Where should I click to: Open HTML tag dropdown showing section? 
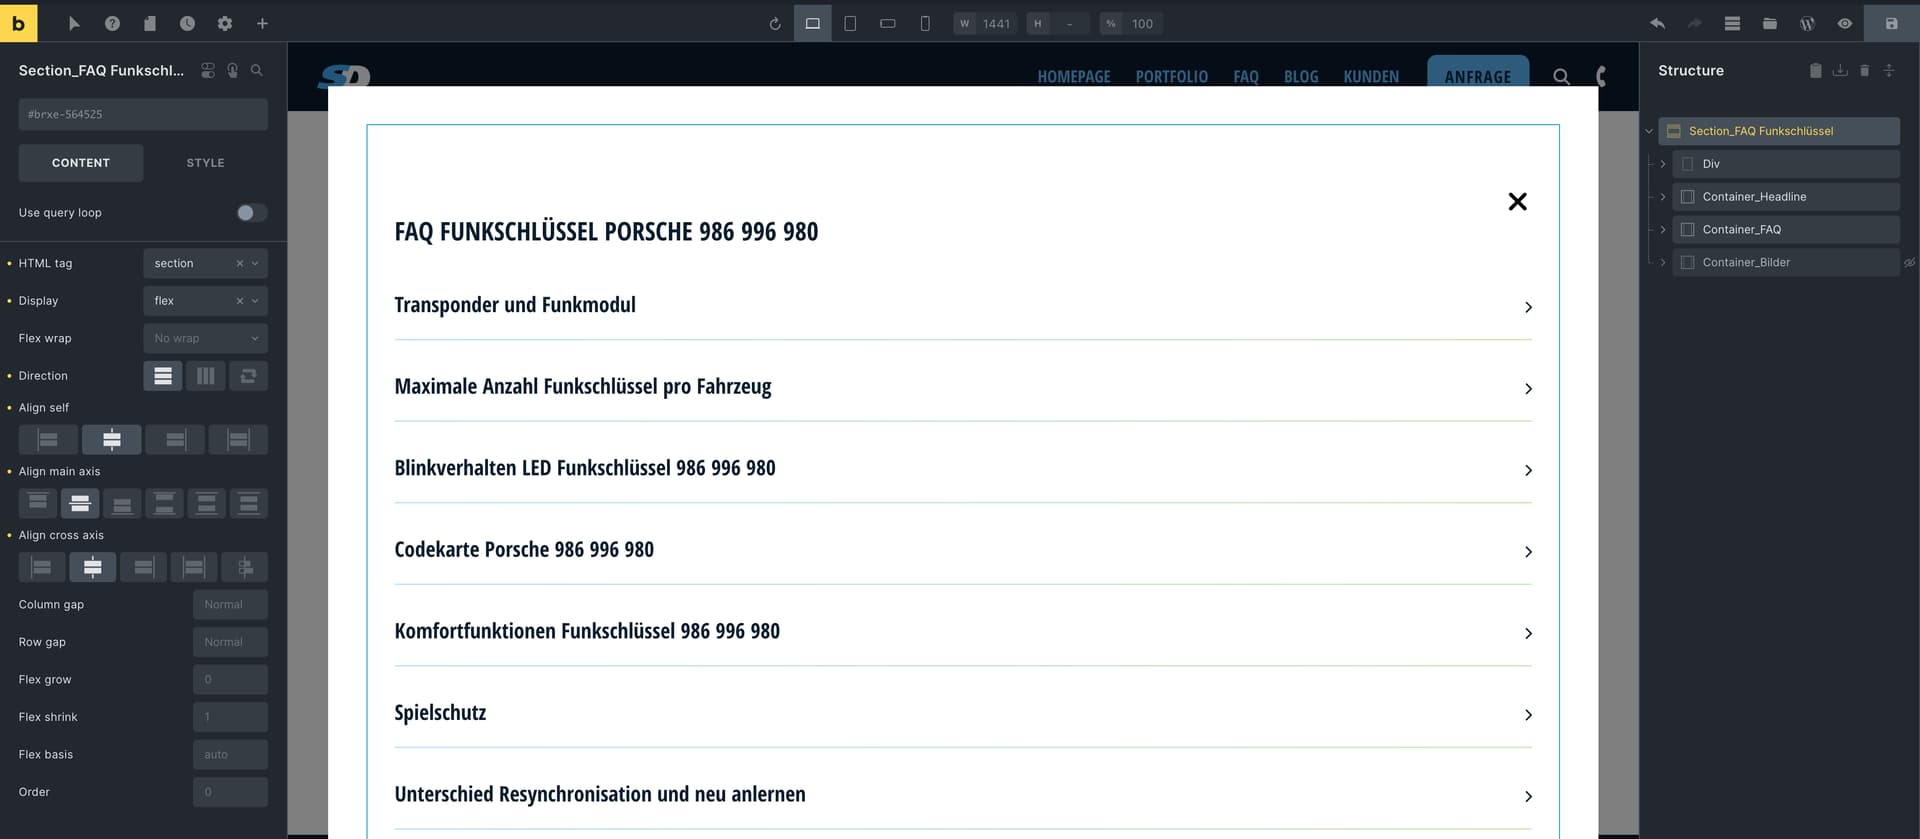tap(205, 263)
